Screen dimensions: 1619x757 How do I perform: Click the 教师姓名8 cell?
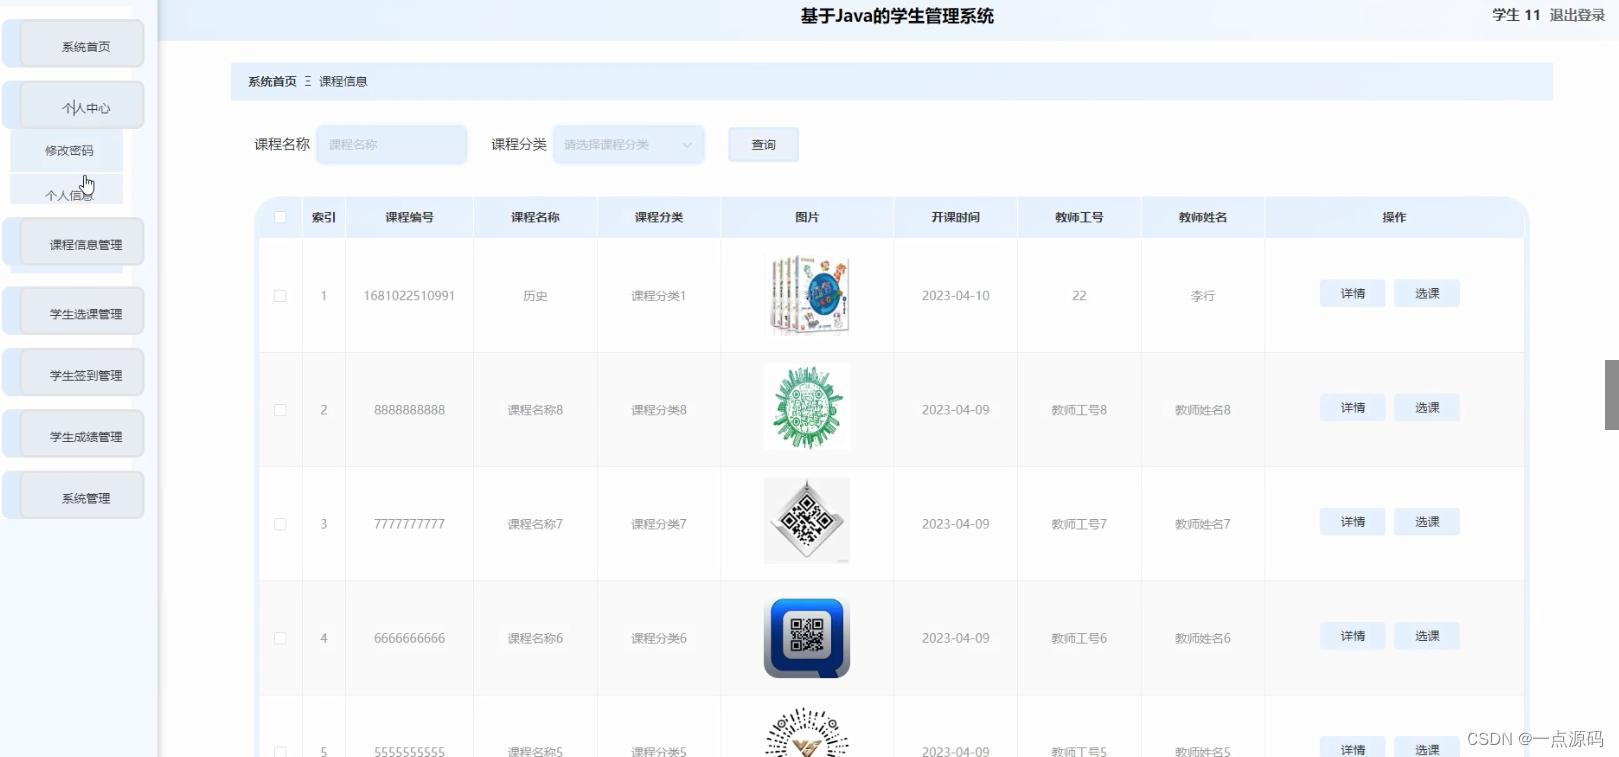tap(1203, 410)
